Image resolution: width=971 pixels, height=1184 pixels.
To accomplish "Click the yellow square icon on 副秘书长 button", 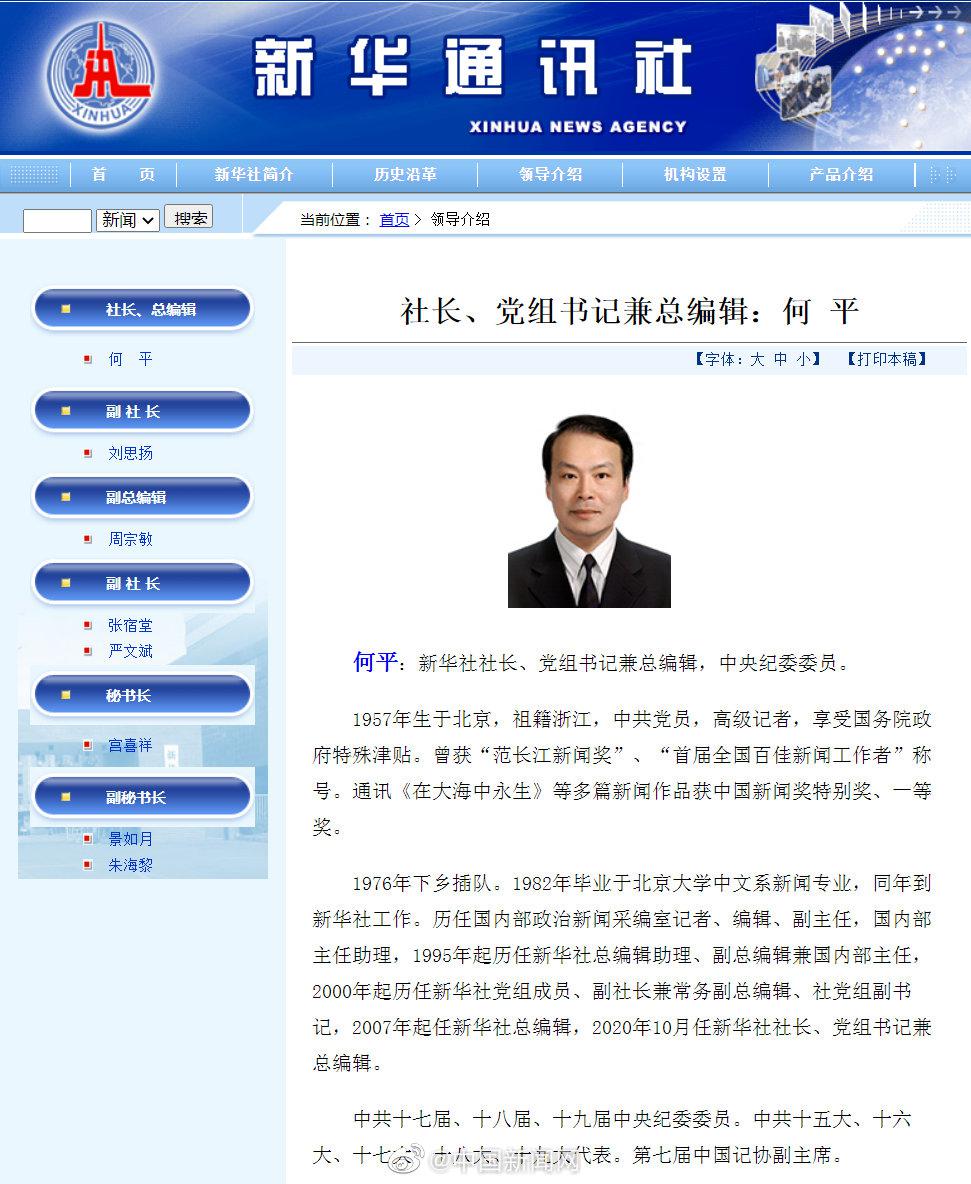I will (x=66, y=797).
